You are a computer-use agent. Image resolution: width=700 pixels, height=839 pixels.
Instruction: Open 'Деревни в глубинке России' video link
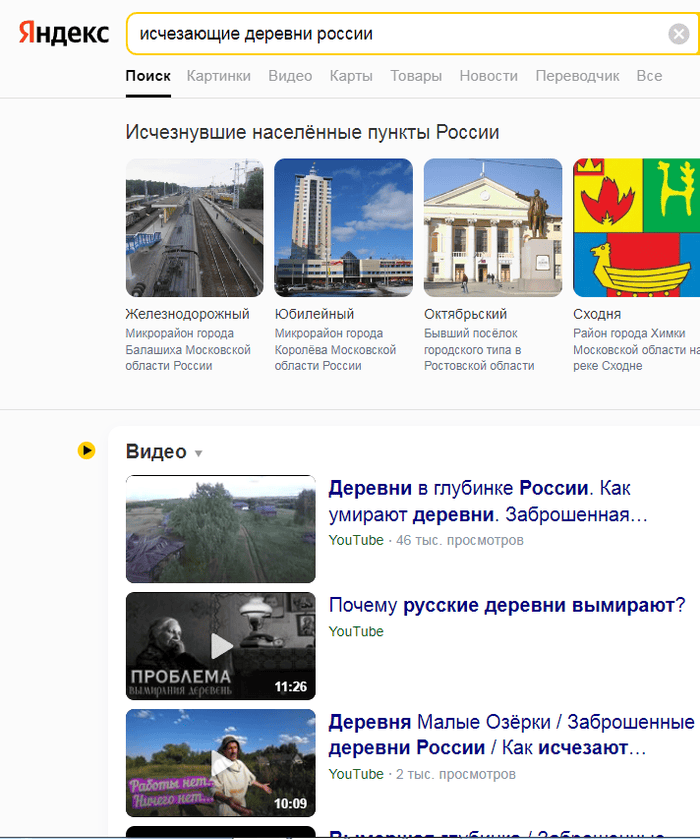(488, 501)
